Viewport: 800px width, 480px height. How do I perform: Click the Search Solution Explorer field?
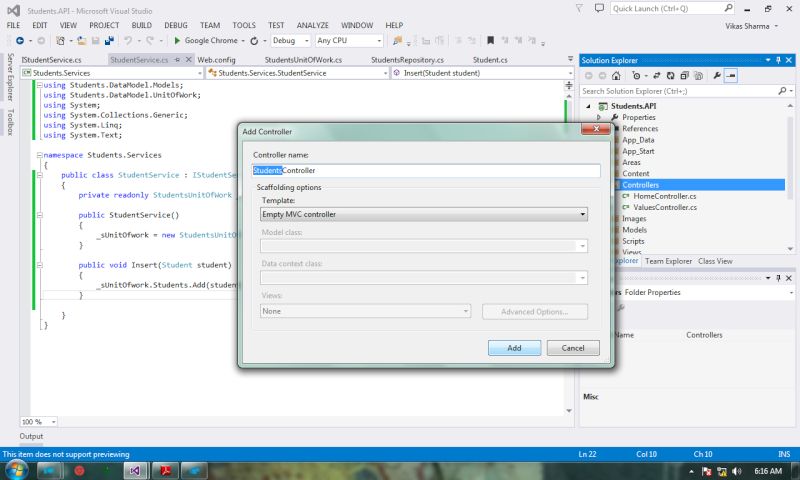tap(679, 91)
